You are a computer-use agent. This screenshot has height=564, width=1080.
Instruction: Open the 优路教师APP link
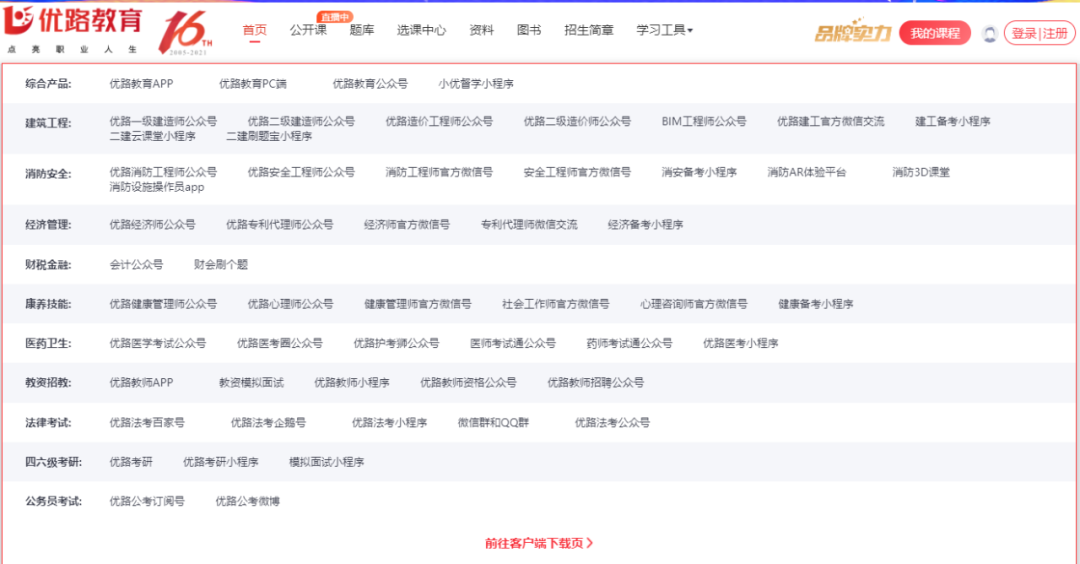point(141,383)
